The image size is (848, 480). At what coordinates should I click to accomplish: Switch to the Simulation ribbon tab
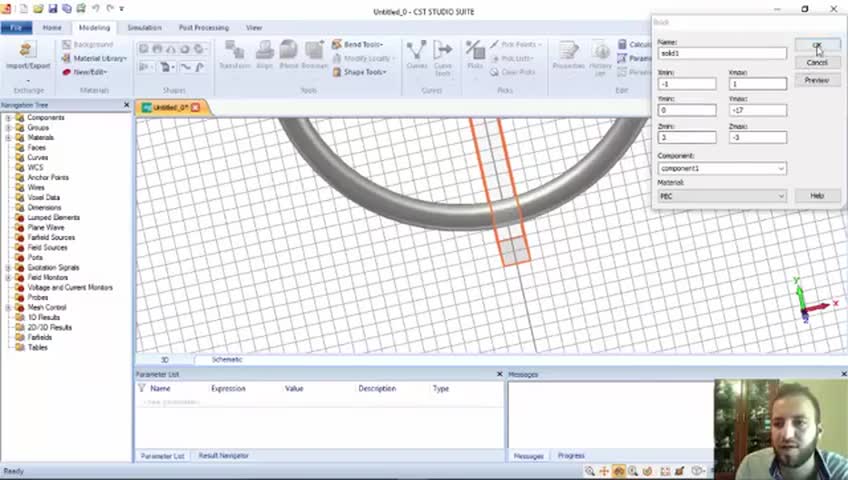[144, 28]
